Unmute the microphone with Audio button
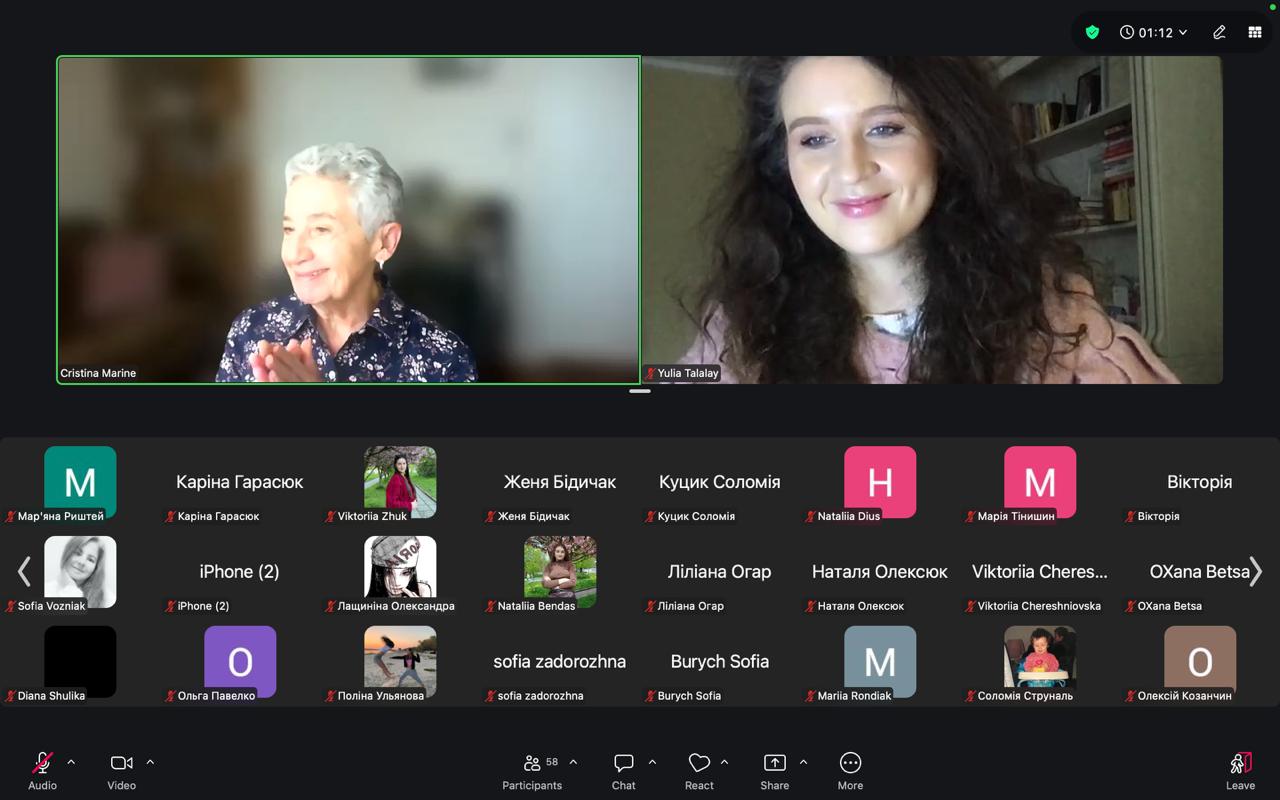1280x800 pixels. click(x=42, y=764)
